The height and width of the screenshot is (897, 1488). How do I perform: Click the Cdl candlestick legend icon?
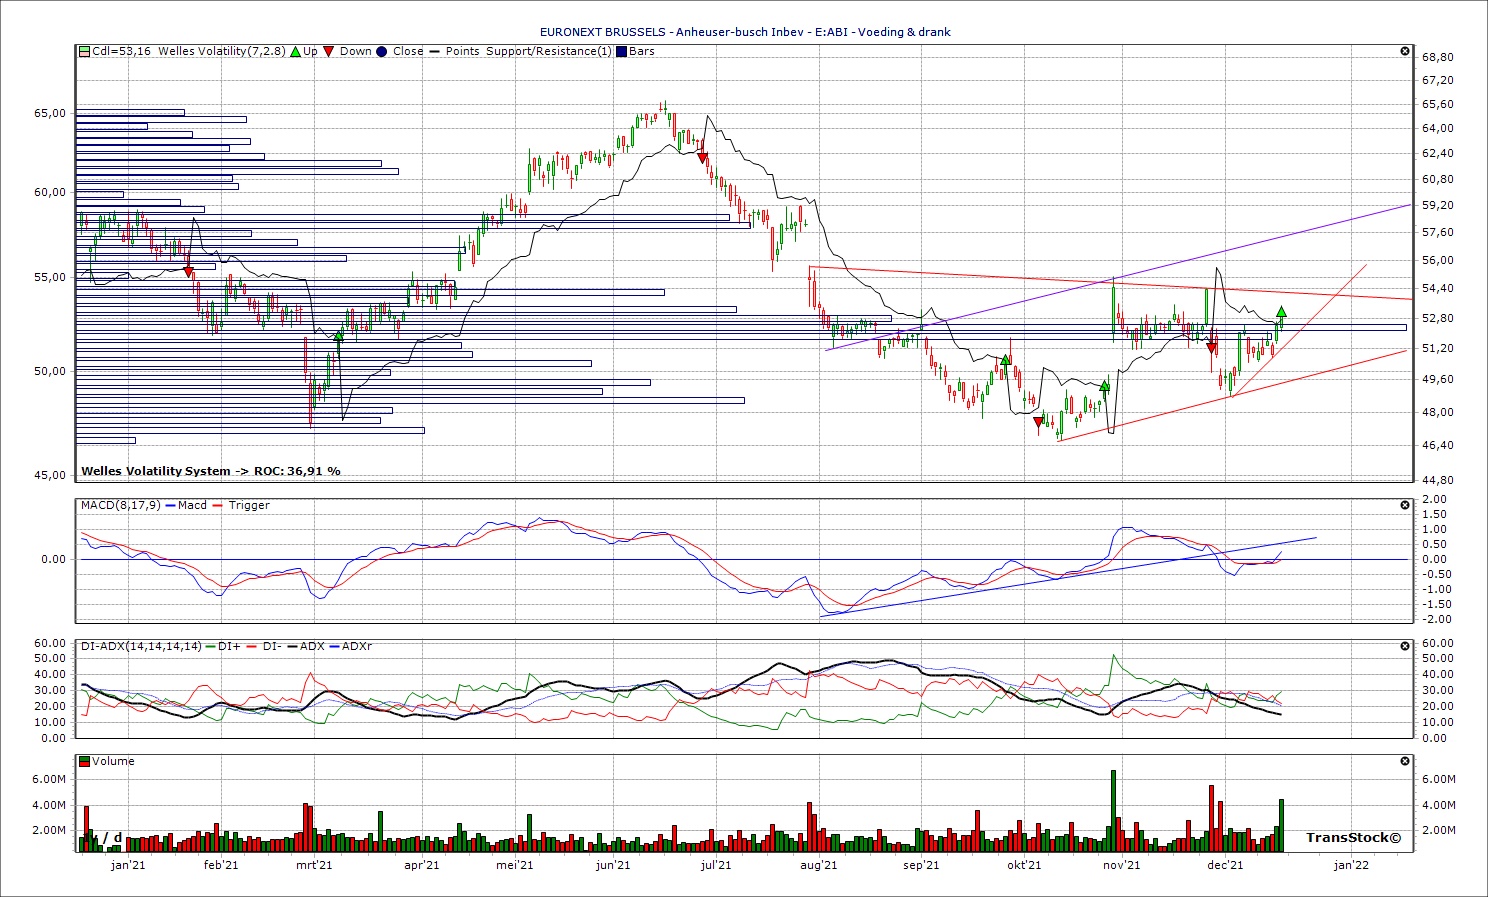[85, 51]
